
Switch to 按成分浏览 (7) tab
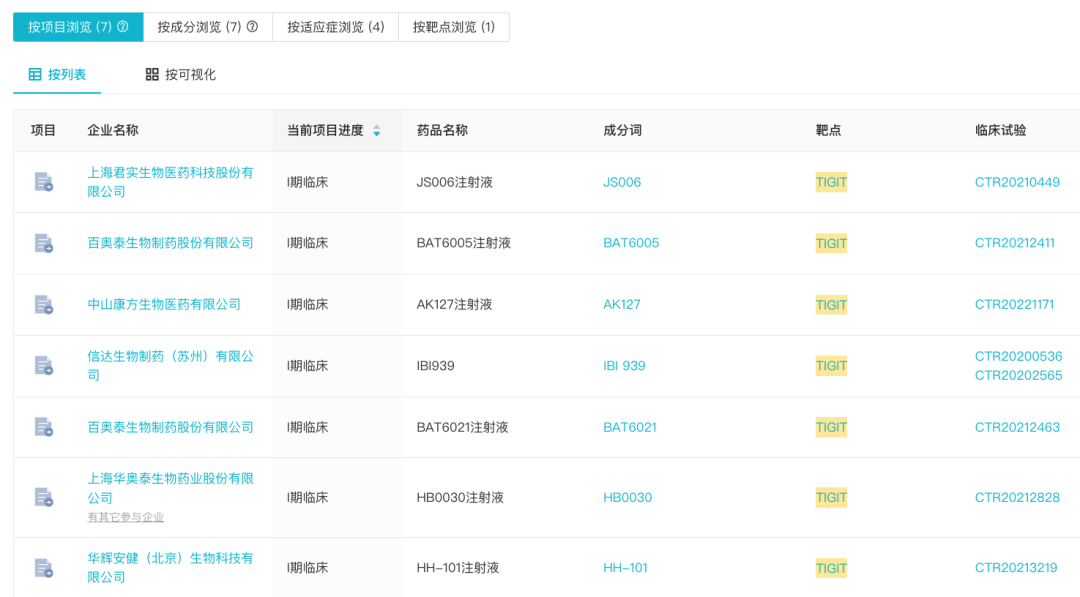tap(207, 27)
